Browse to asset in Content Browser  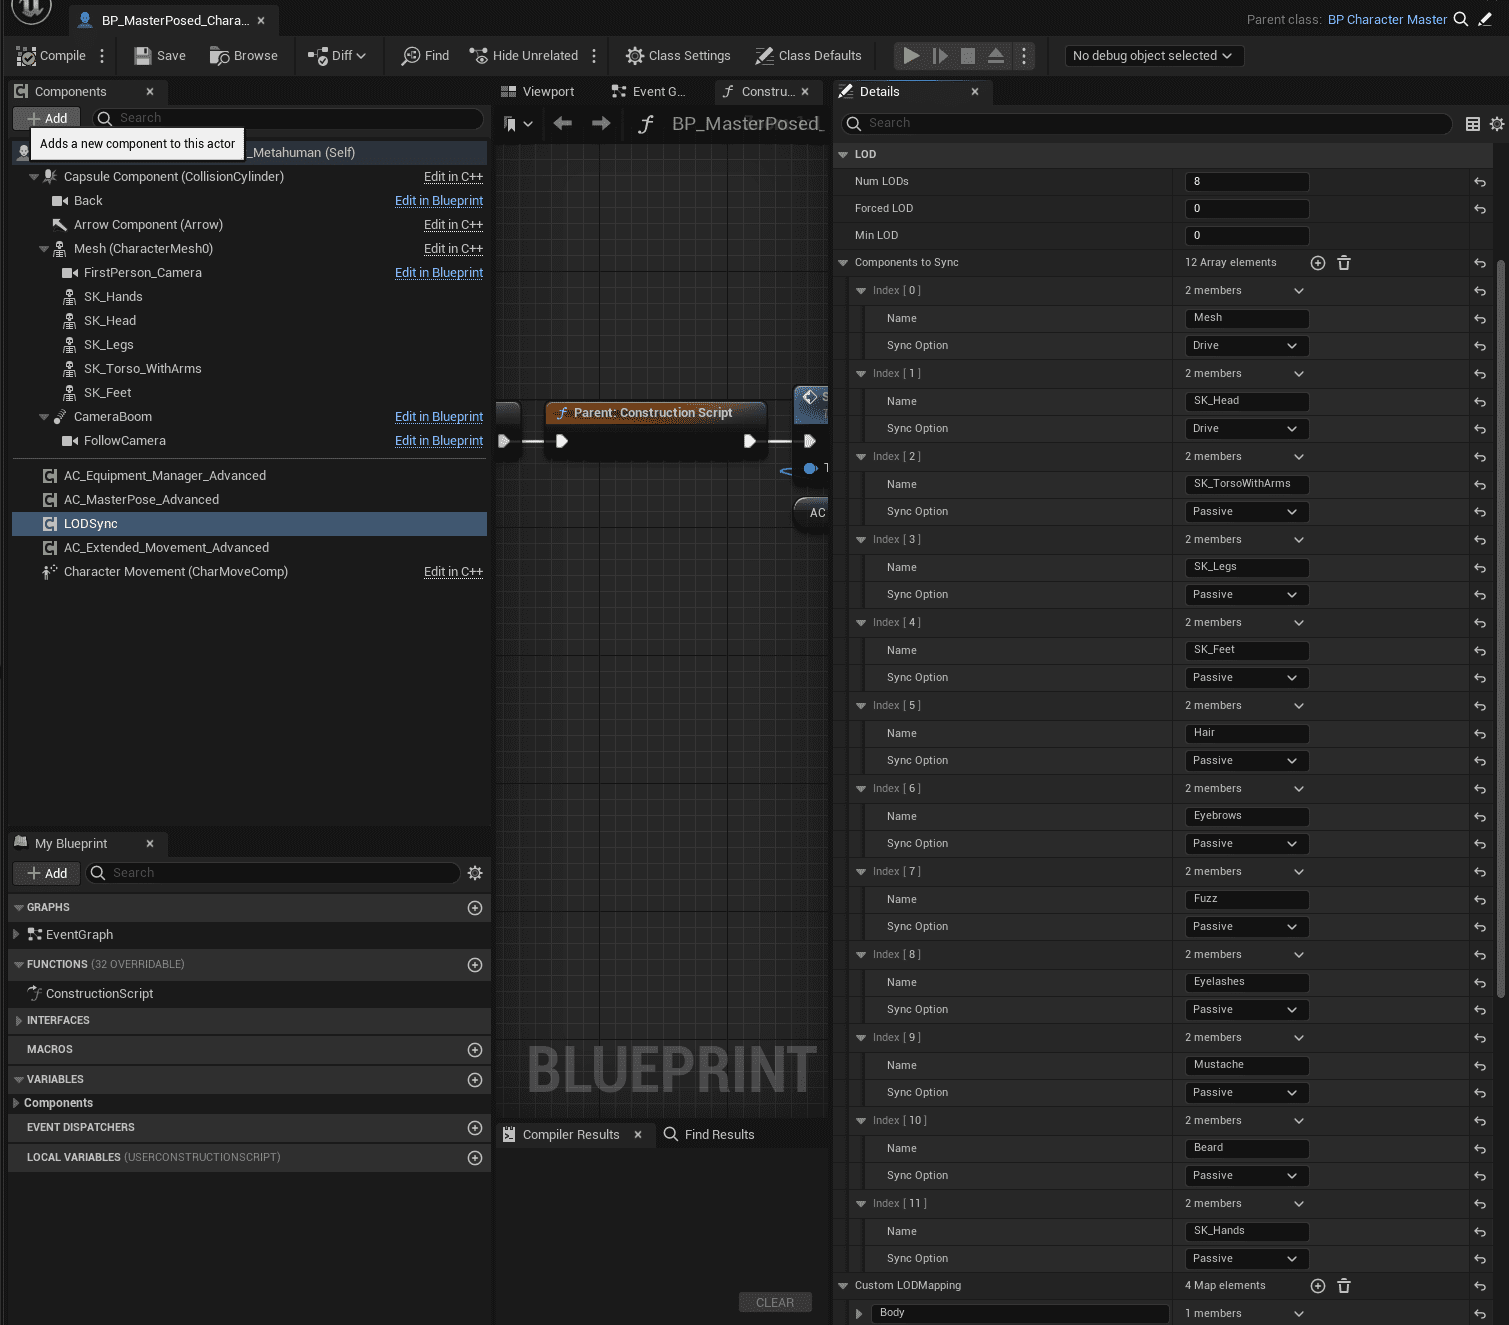coord(244,56)
